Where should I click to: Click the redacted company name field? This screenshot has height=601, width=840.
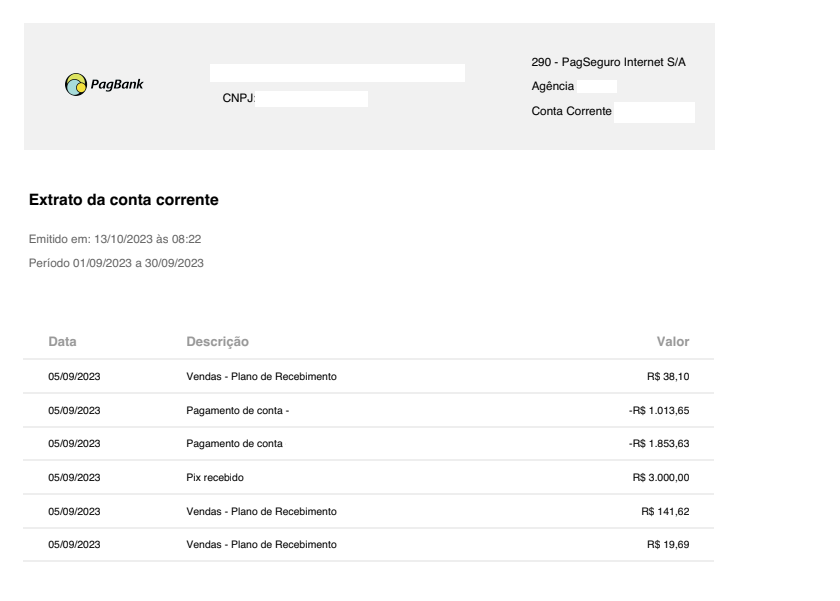pyautogui.click(x=337, y=73)
